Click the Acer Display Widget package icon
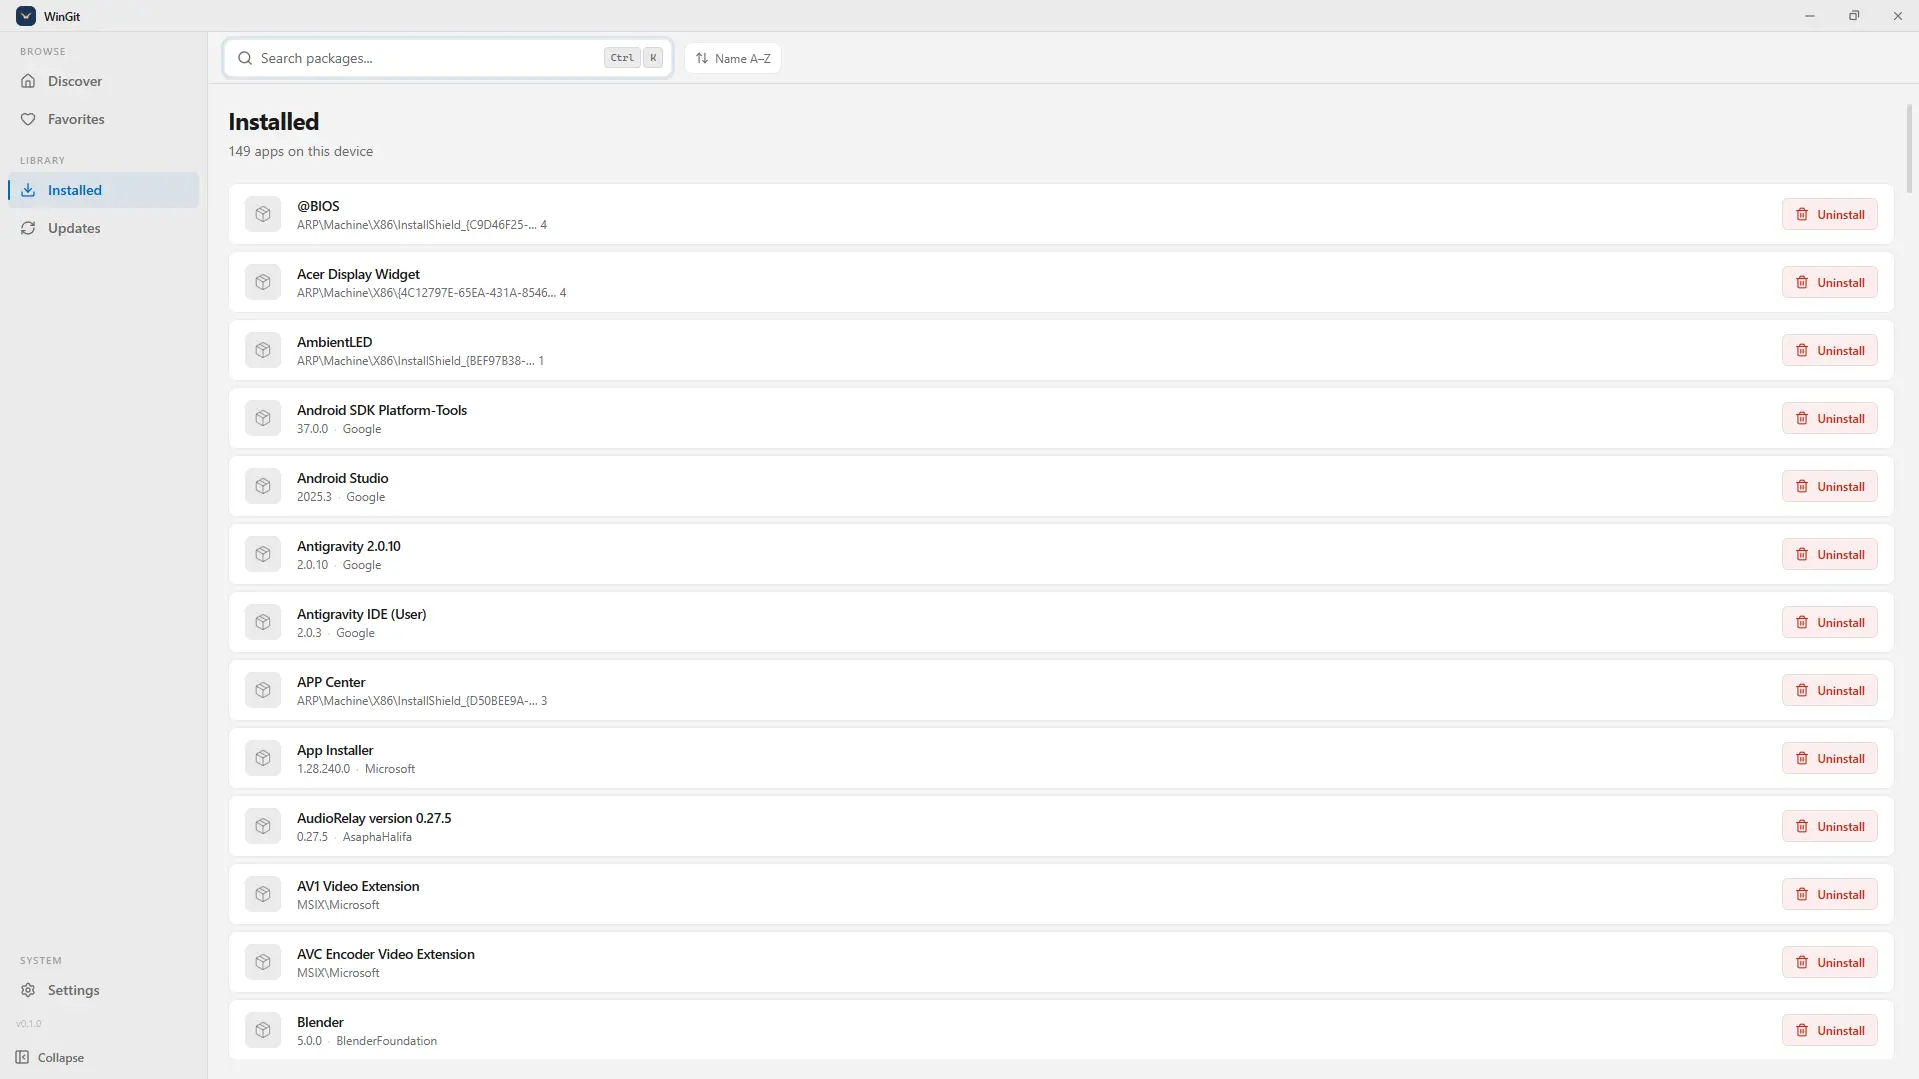This screenshot has width=1919, height=1079. click(263, 282)
